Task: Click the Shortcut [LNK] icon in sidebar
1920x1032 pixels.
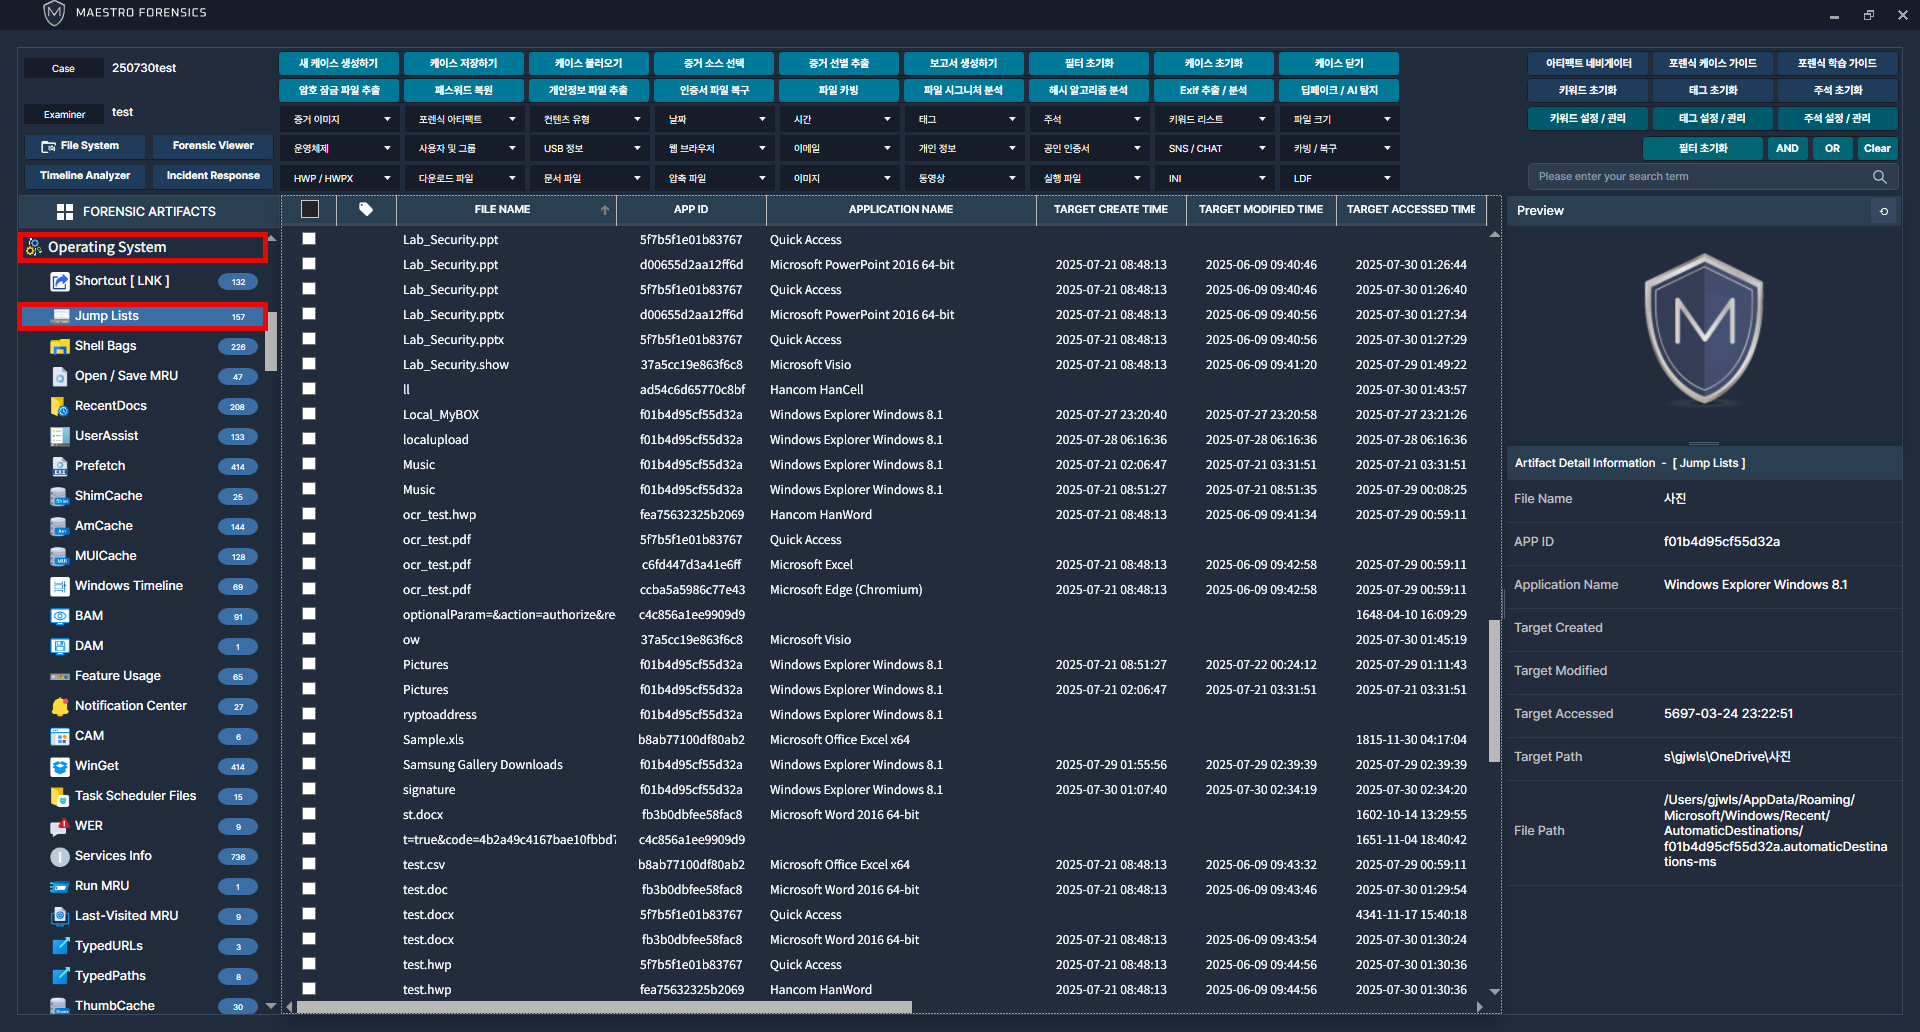Action: [x=60, y=282]
